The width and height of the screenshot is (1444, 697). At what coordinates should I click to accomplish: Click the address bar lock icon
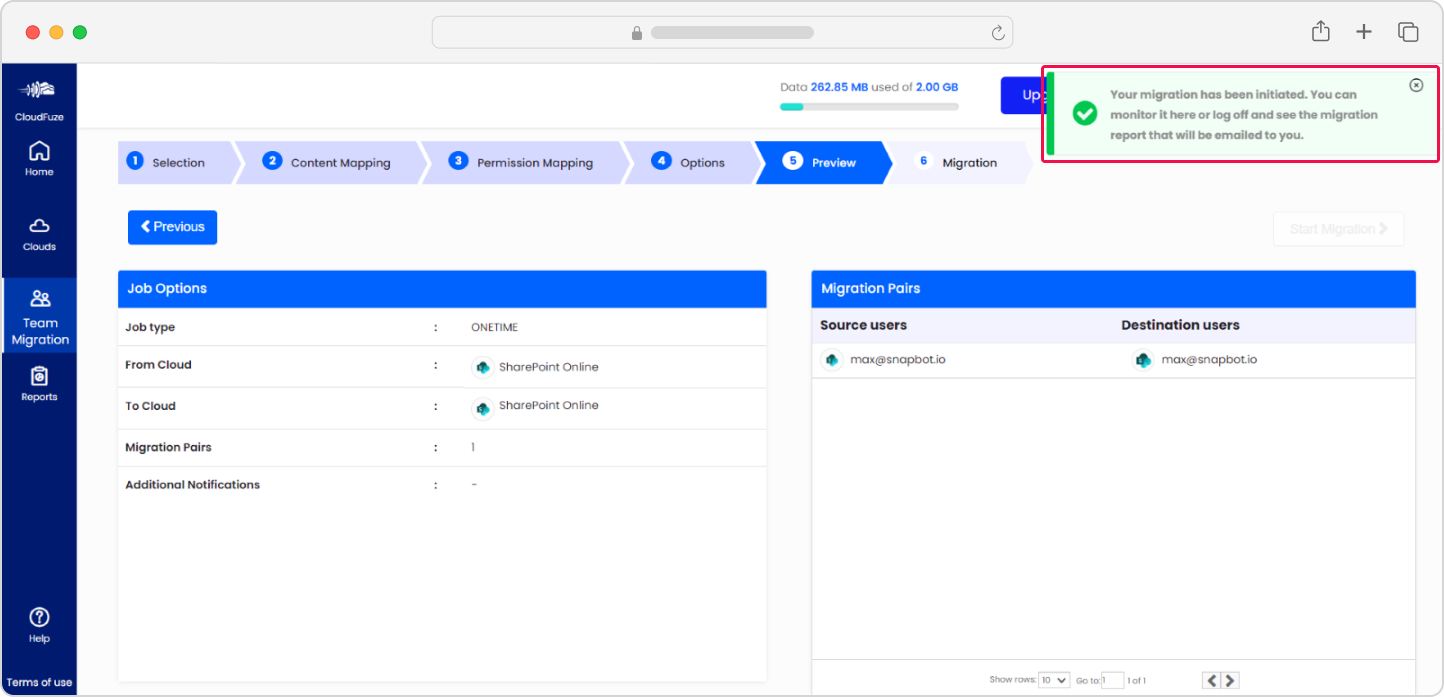point(637,33)
